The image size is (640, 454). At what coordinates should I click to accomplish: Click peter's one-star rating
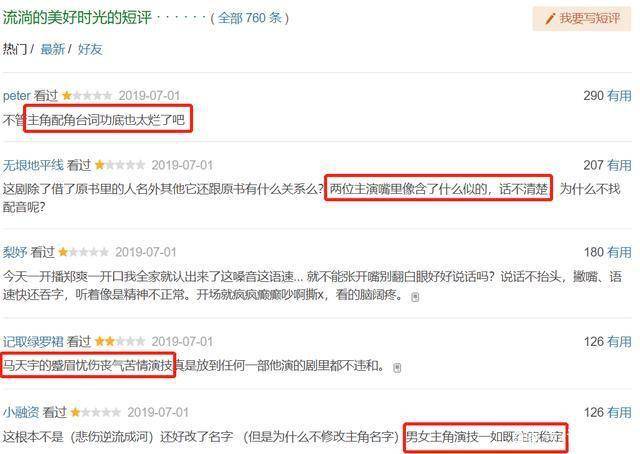pyautogui.click(x=87, y=96)
